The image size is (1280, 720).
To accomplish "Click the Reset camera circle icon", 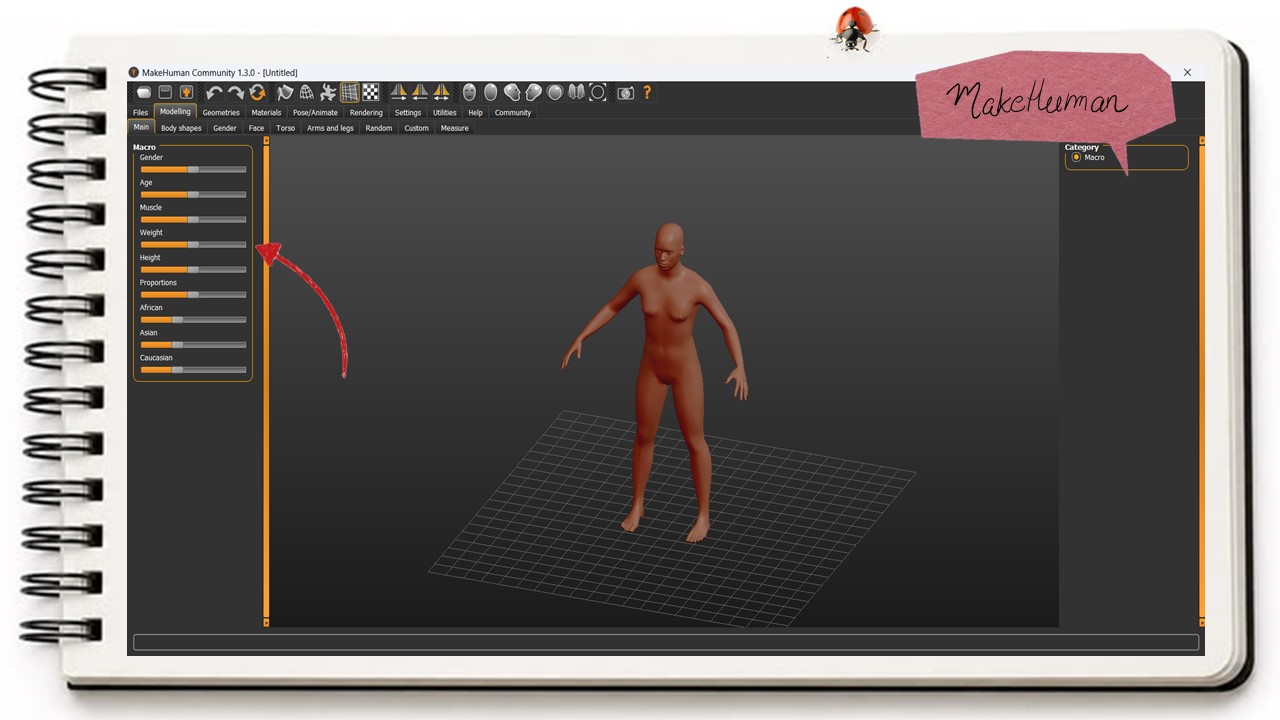I will click(x=598, y=93).
